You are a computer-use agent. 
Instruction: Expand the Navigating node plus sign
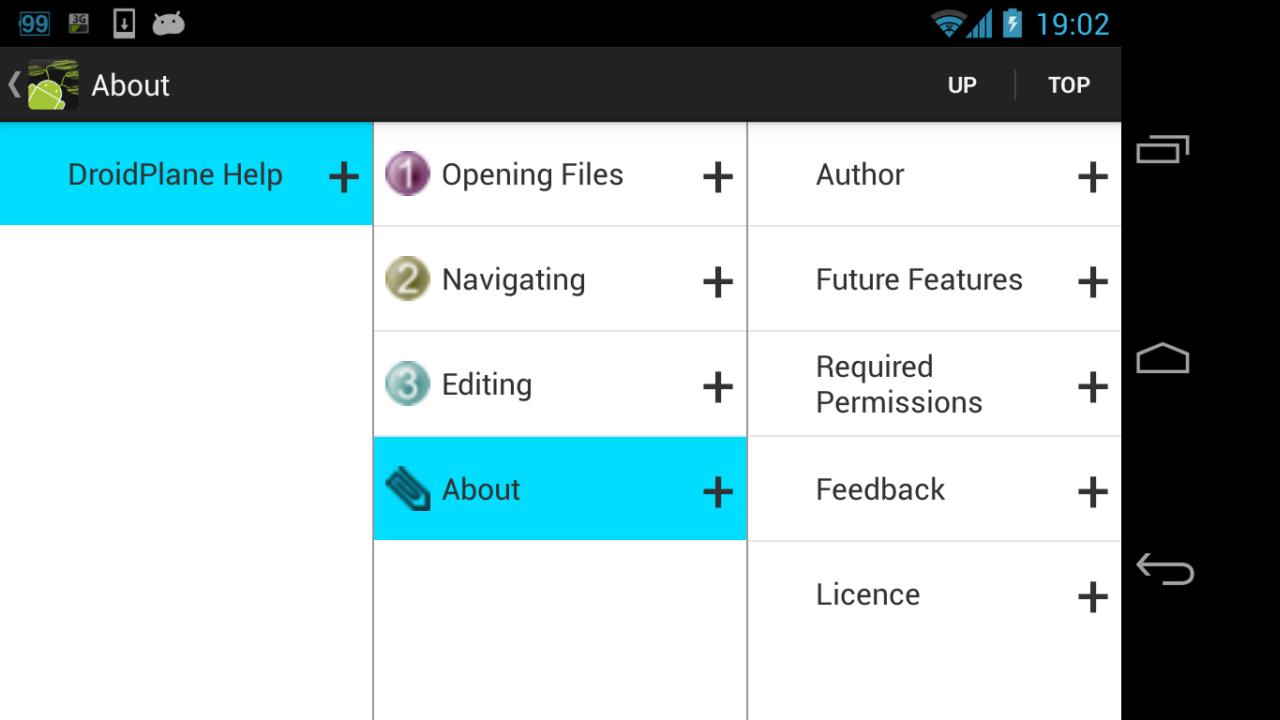(x=718, y=282)
